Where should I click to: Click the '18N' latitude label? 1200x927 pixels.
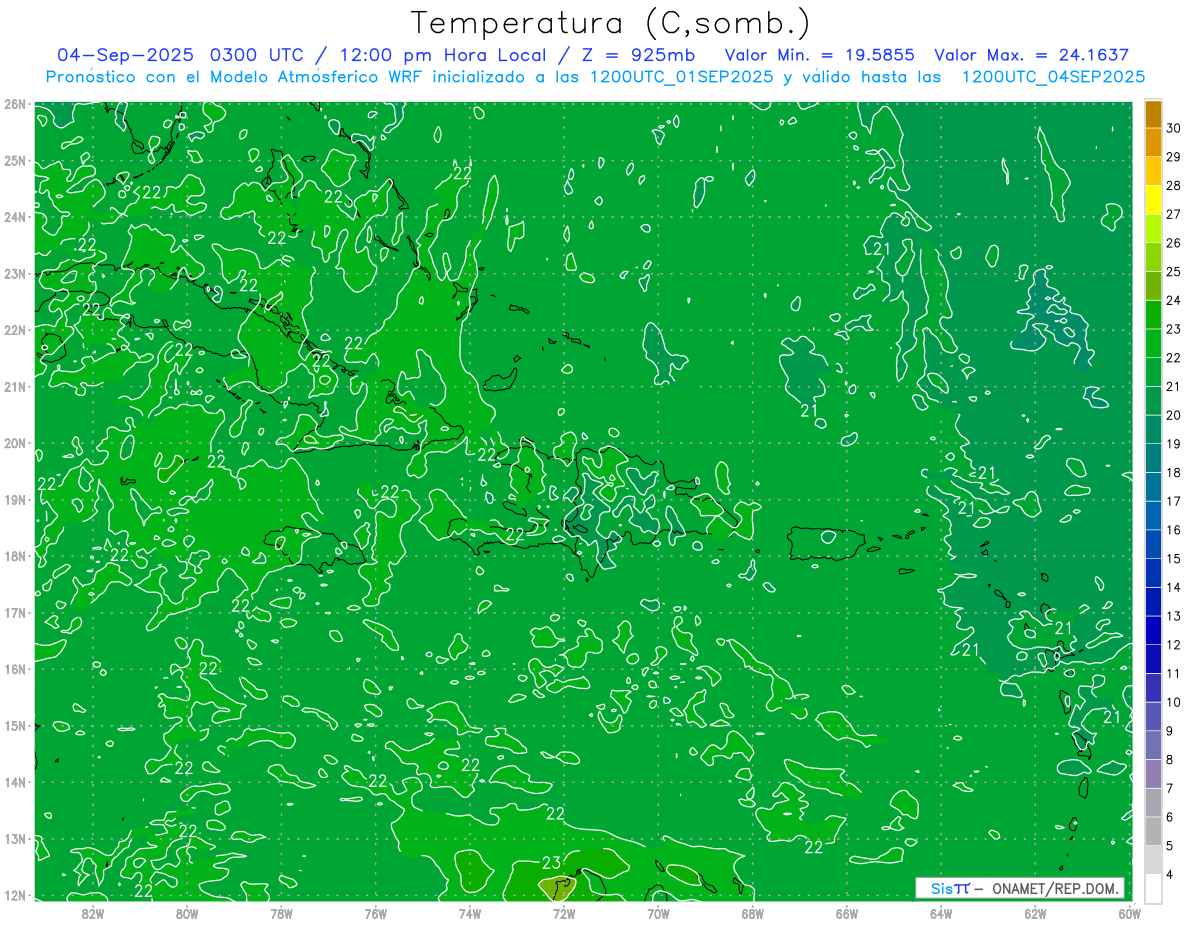click(x=15, y=556)
